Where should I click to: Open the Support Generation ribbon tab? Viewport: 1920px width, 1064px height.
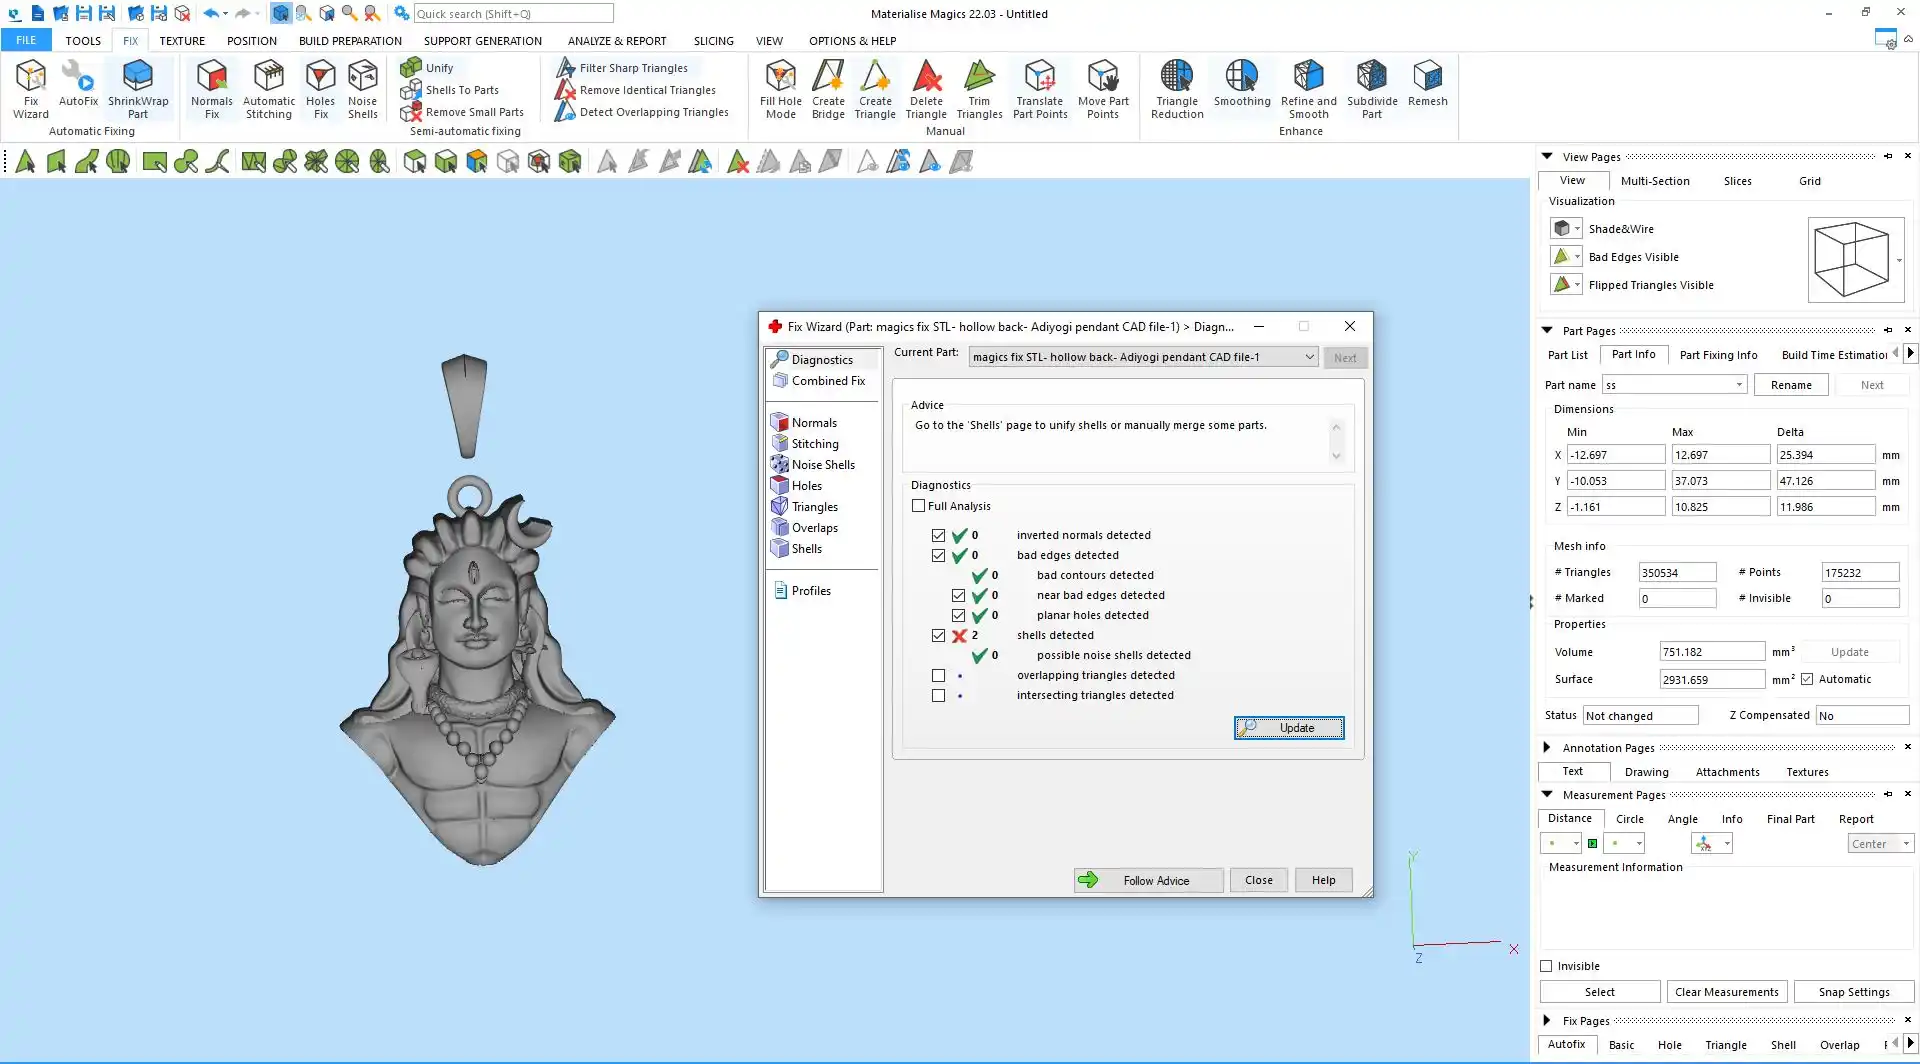[482, 41]
